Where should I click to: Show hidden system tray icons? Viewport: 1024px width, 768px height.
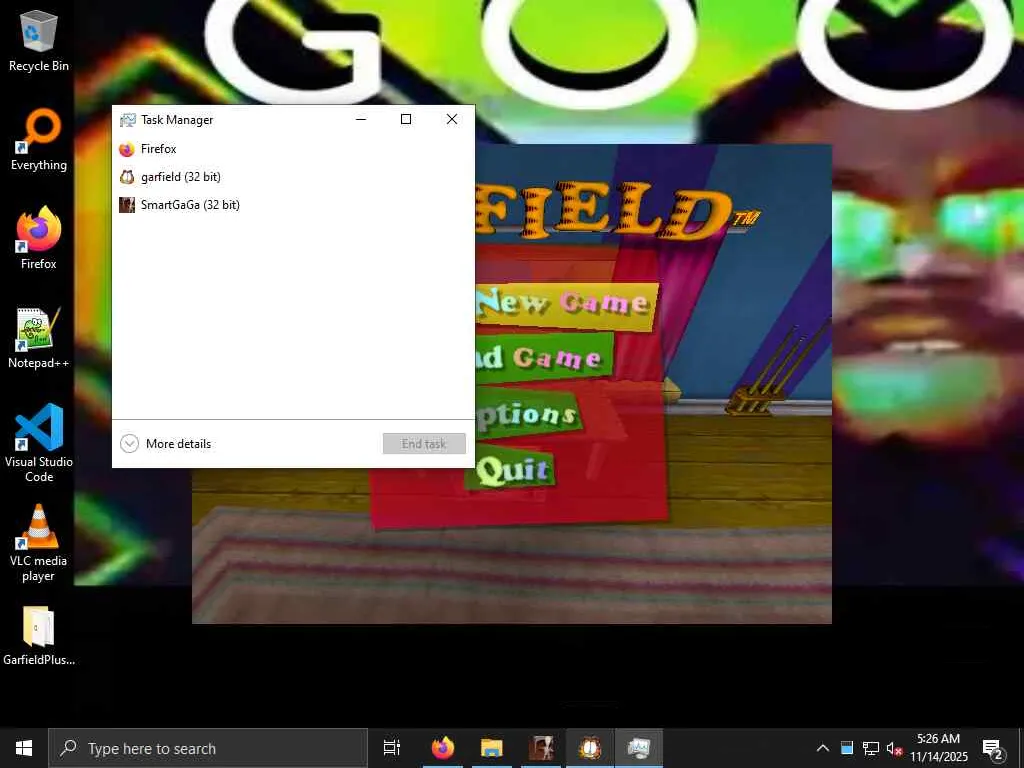coord(823,748)
